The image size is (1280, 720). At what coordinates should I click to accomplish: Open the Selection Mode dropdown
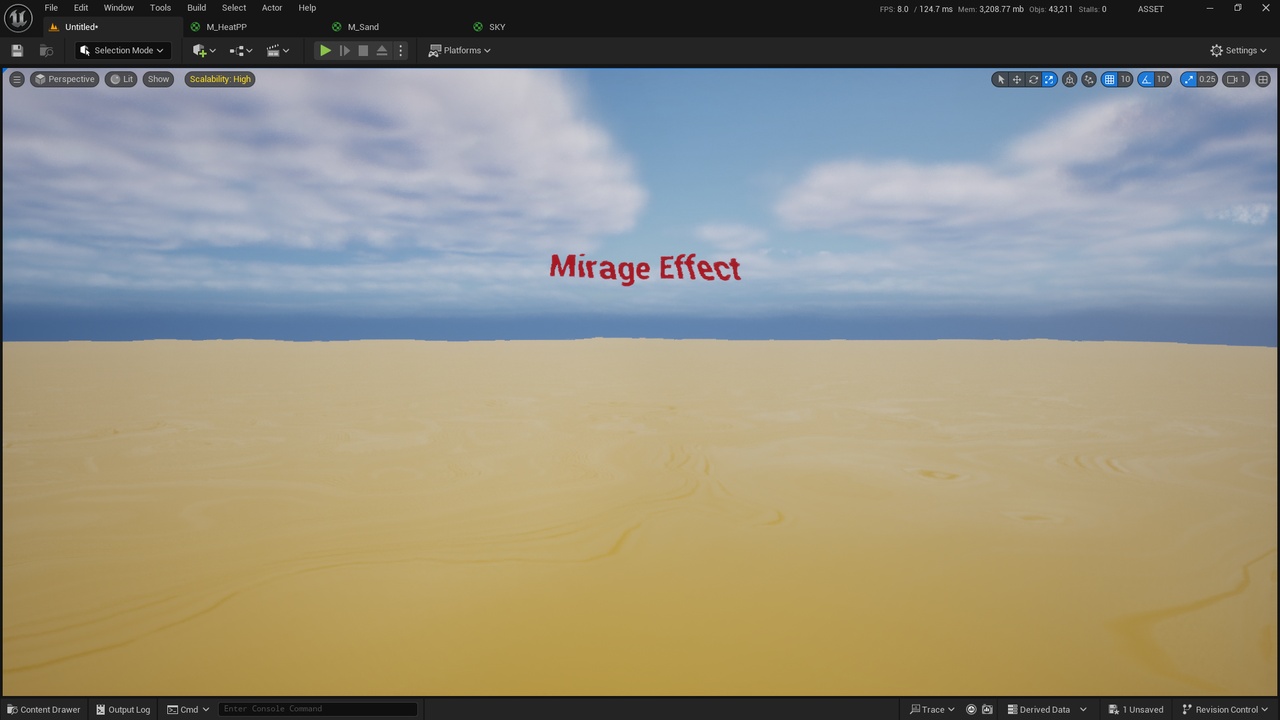point(122,50)
